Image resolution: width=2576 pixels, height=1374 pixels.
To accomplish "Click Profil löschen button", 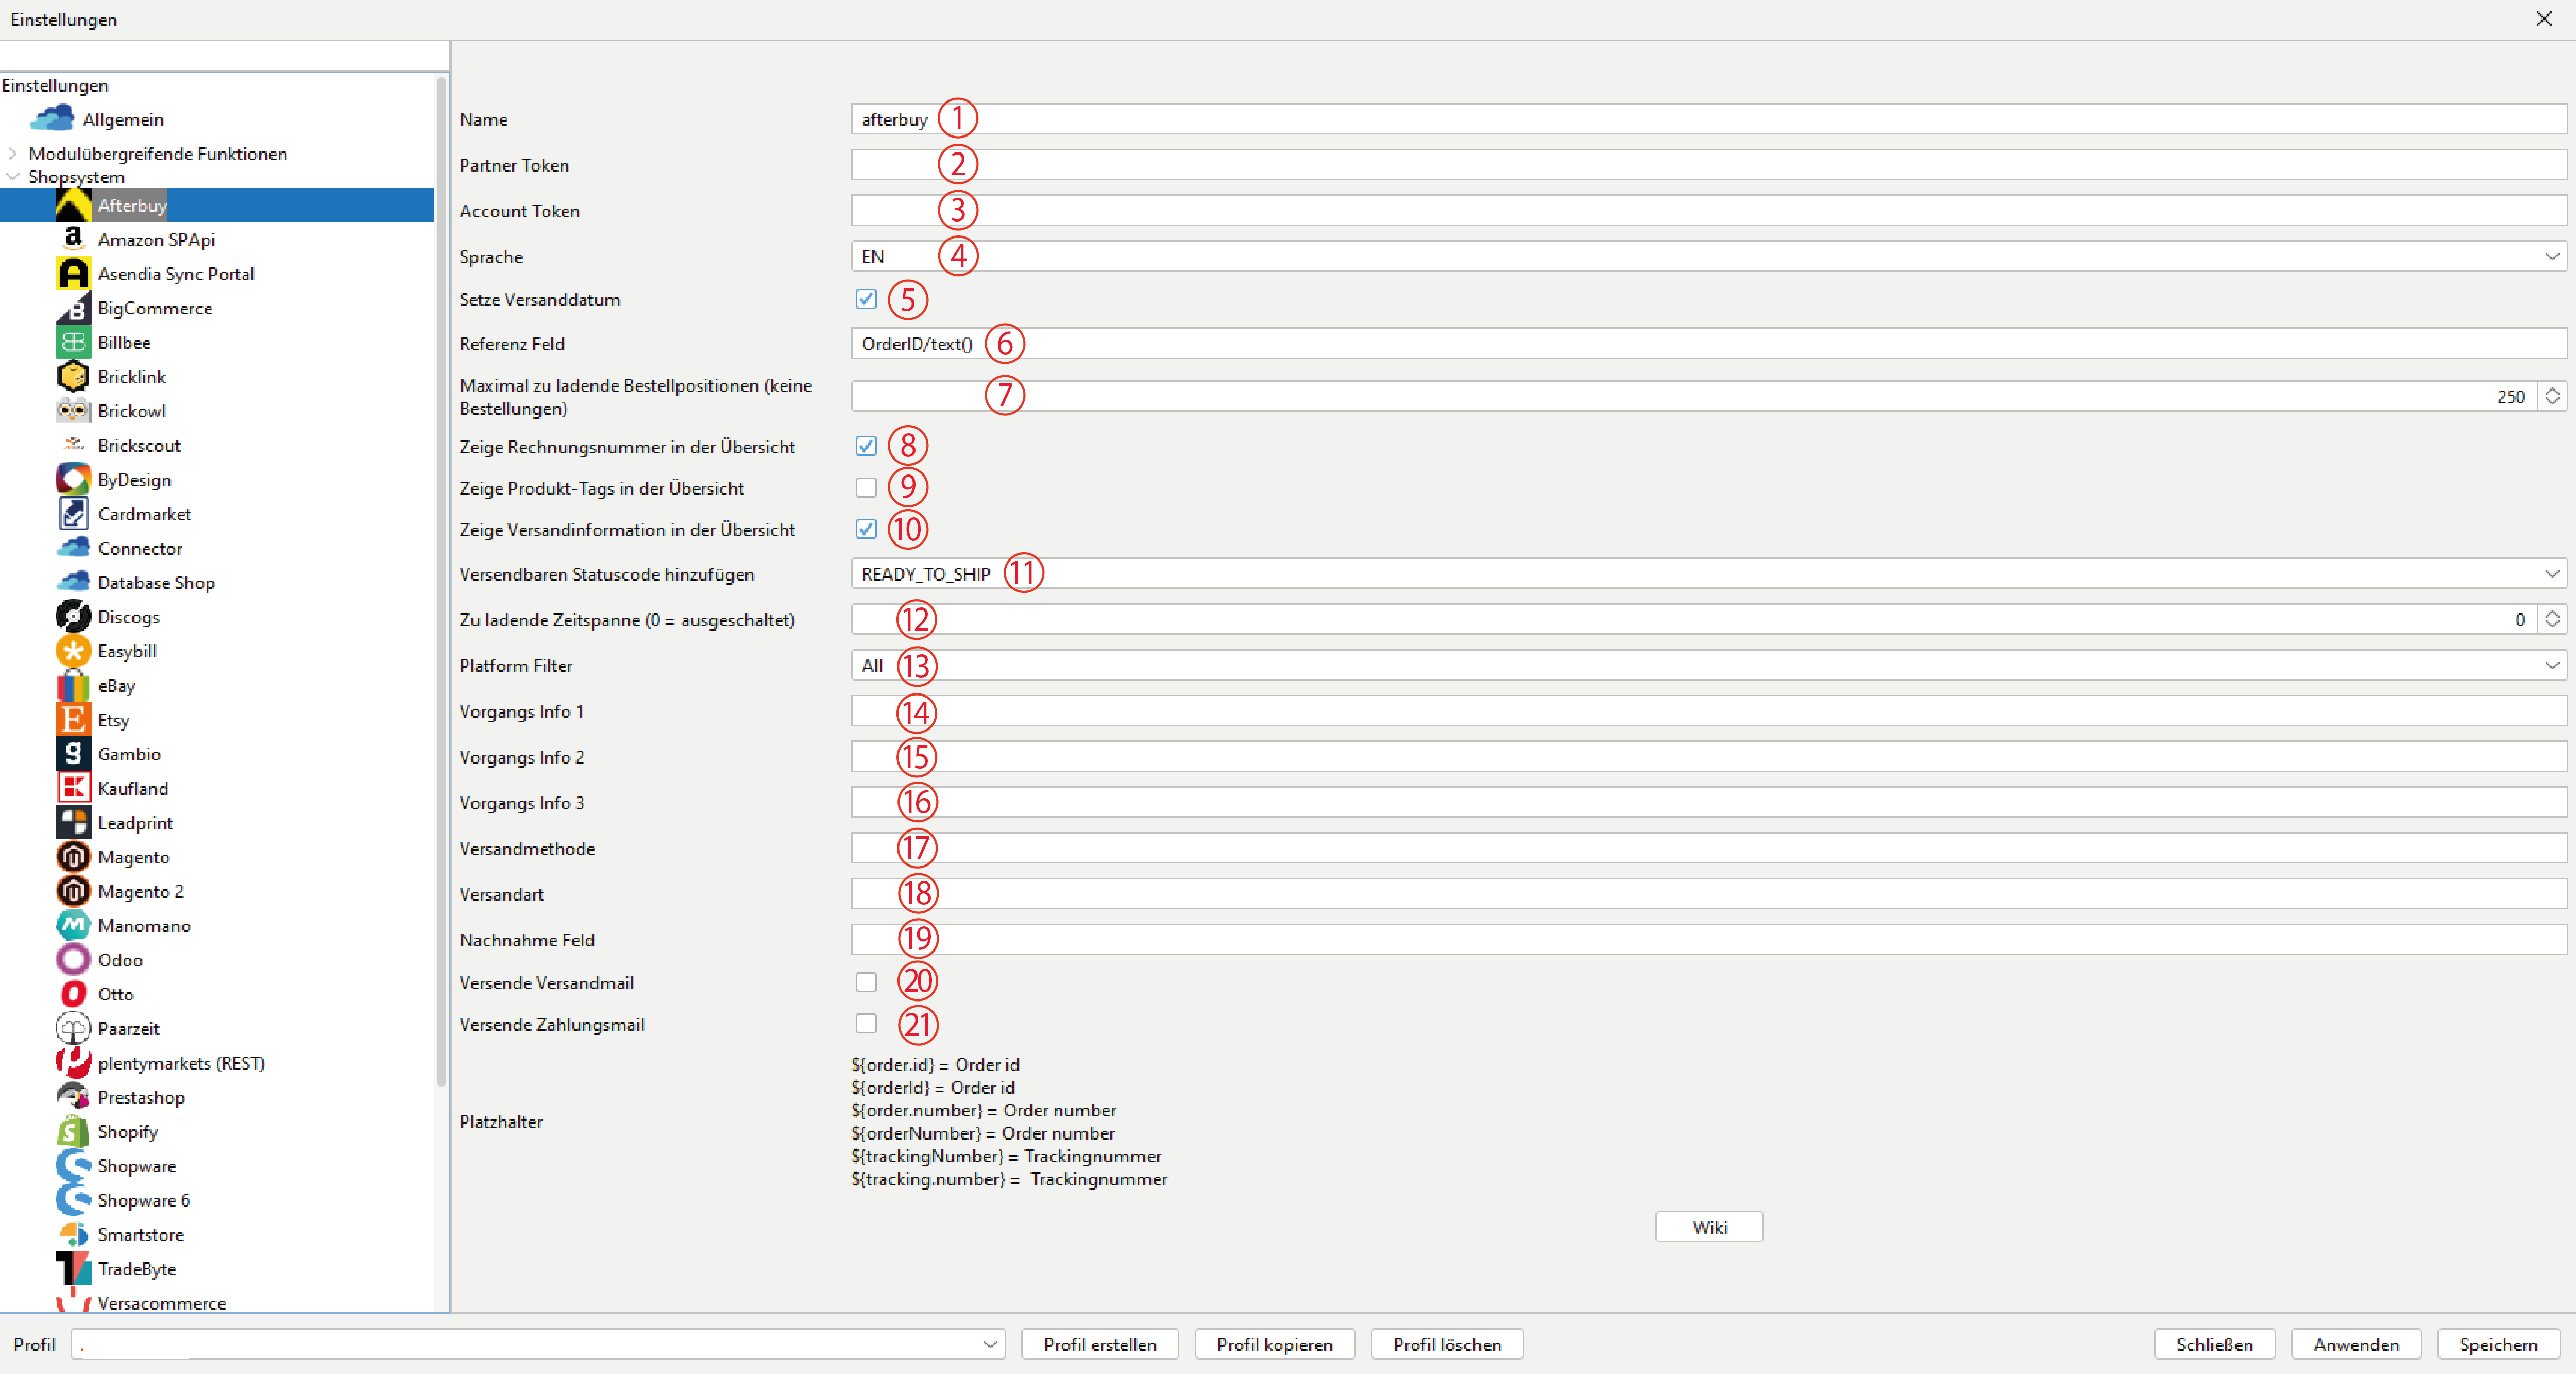I will click(1447, 1344).
